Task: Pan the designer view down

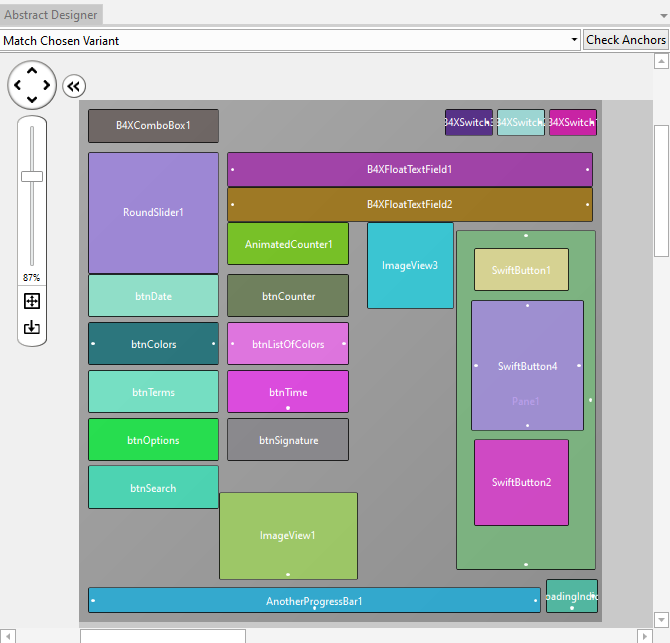Action: [32, 100]
